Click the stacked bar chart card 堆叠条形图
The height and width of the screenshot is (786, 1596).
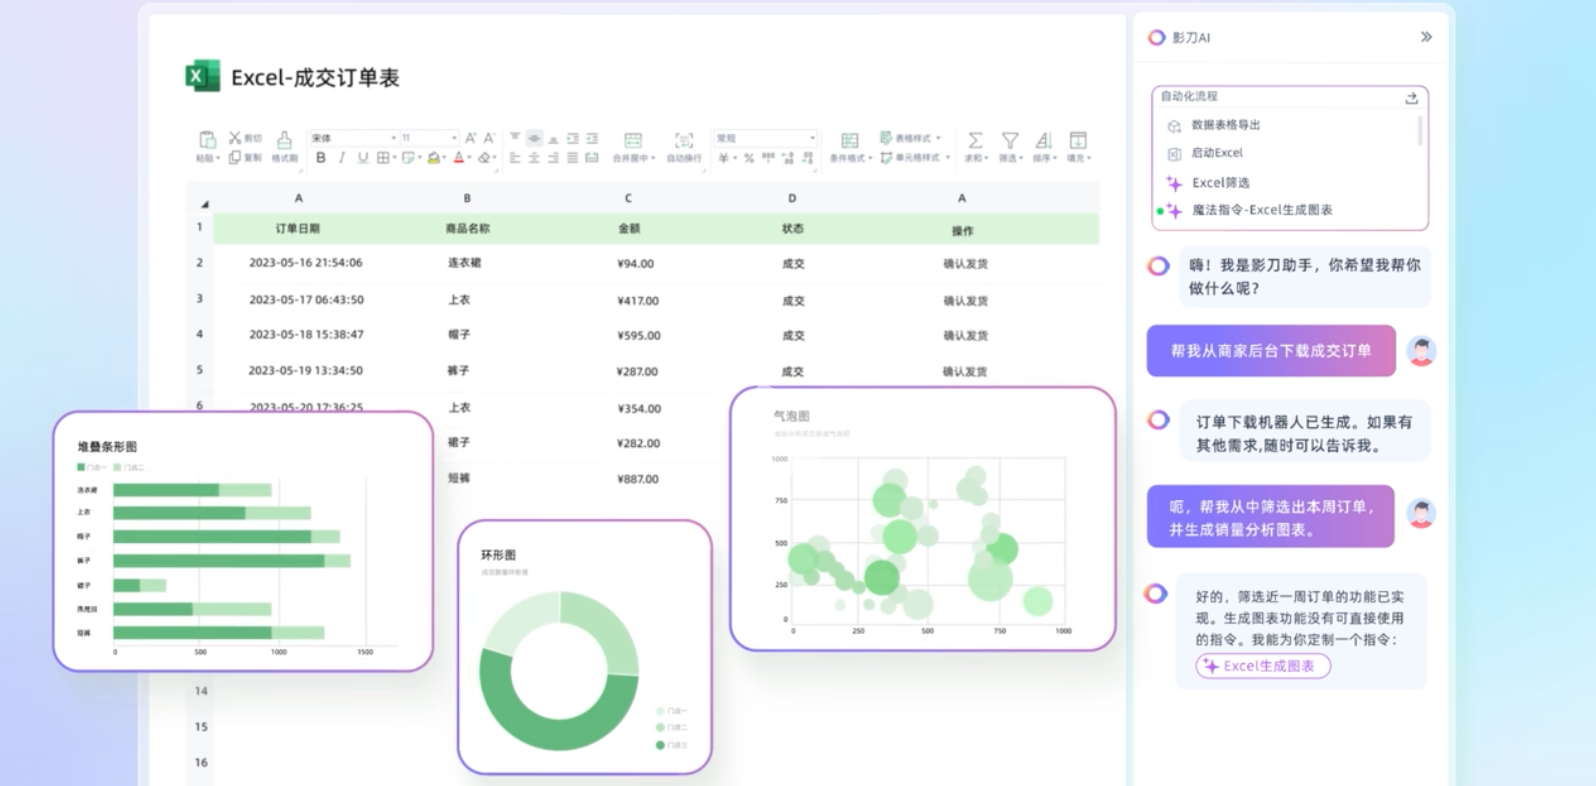click(x=243, y=540)
